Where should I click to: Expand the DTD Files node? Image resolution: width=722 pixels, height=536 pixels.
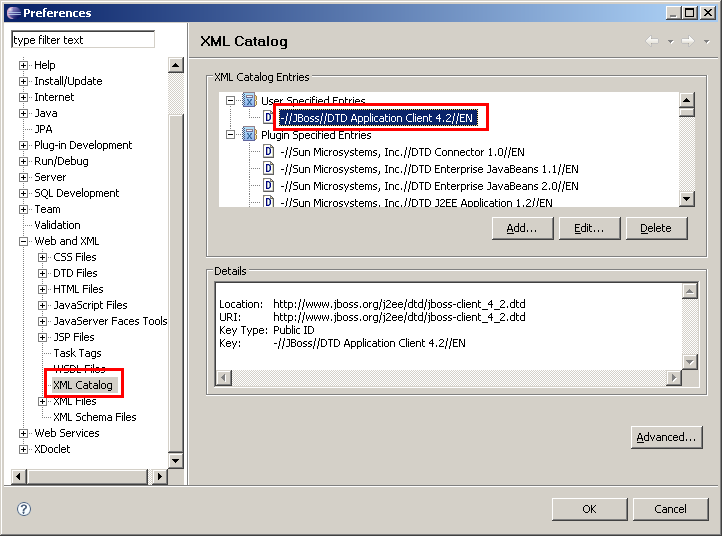[42, 274]
